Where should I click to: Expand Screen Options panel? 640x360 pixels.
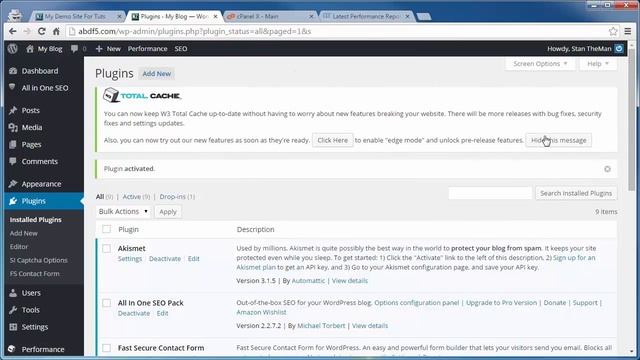point(540,64)
